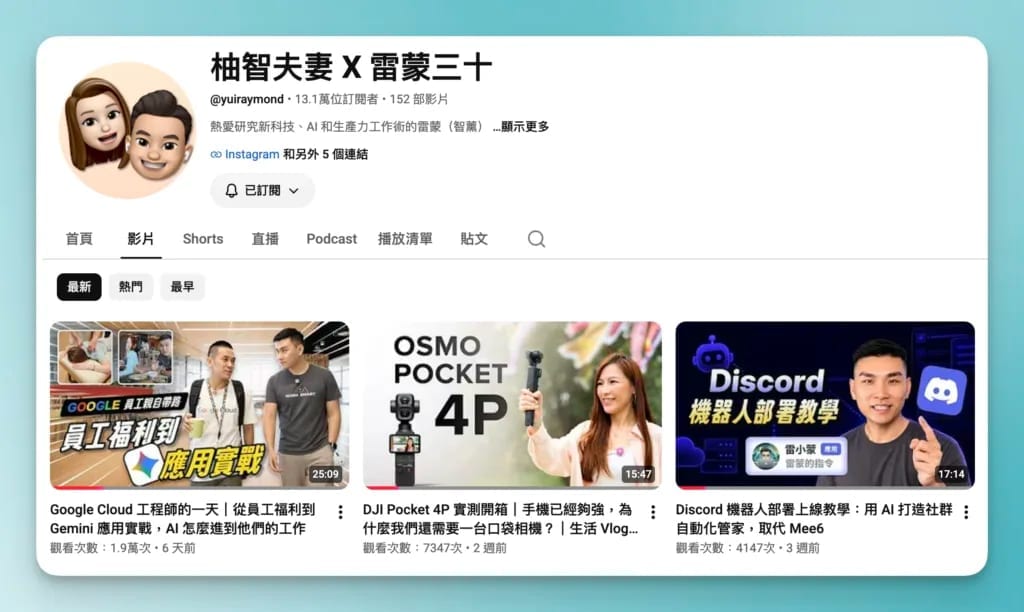Click 觀看次數：1.9萬次・6 天前 text
Viewport: 1024px width, 612px height.
coord(123,548)
